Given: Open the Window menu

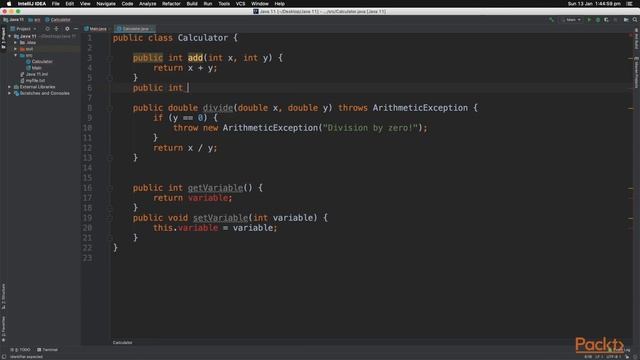Looking at the screenshot, I should [260, 4].
